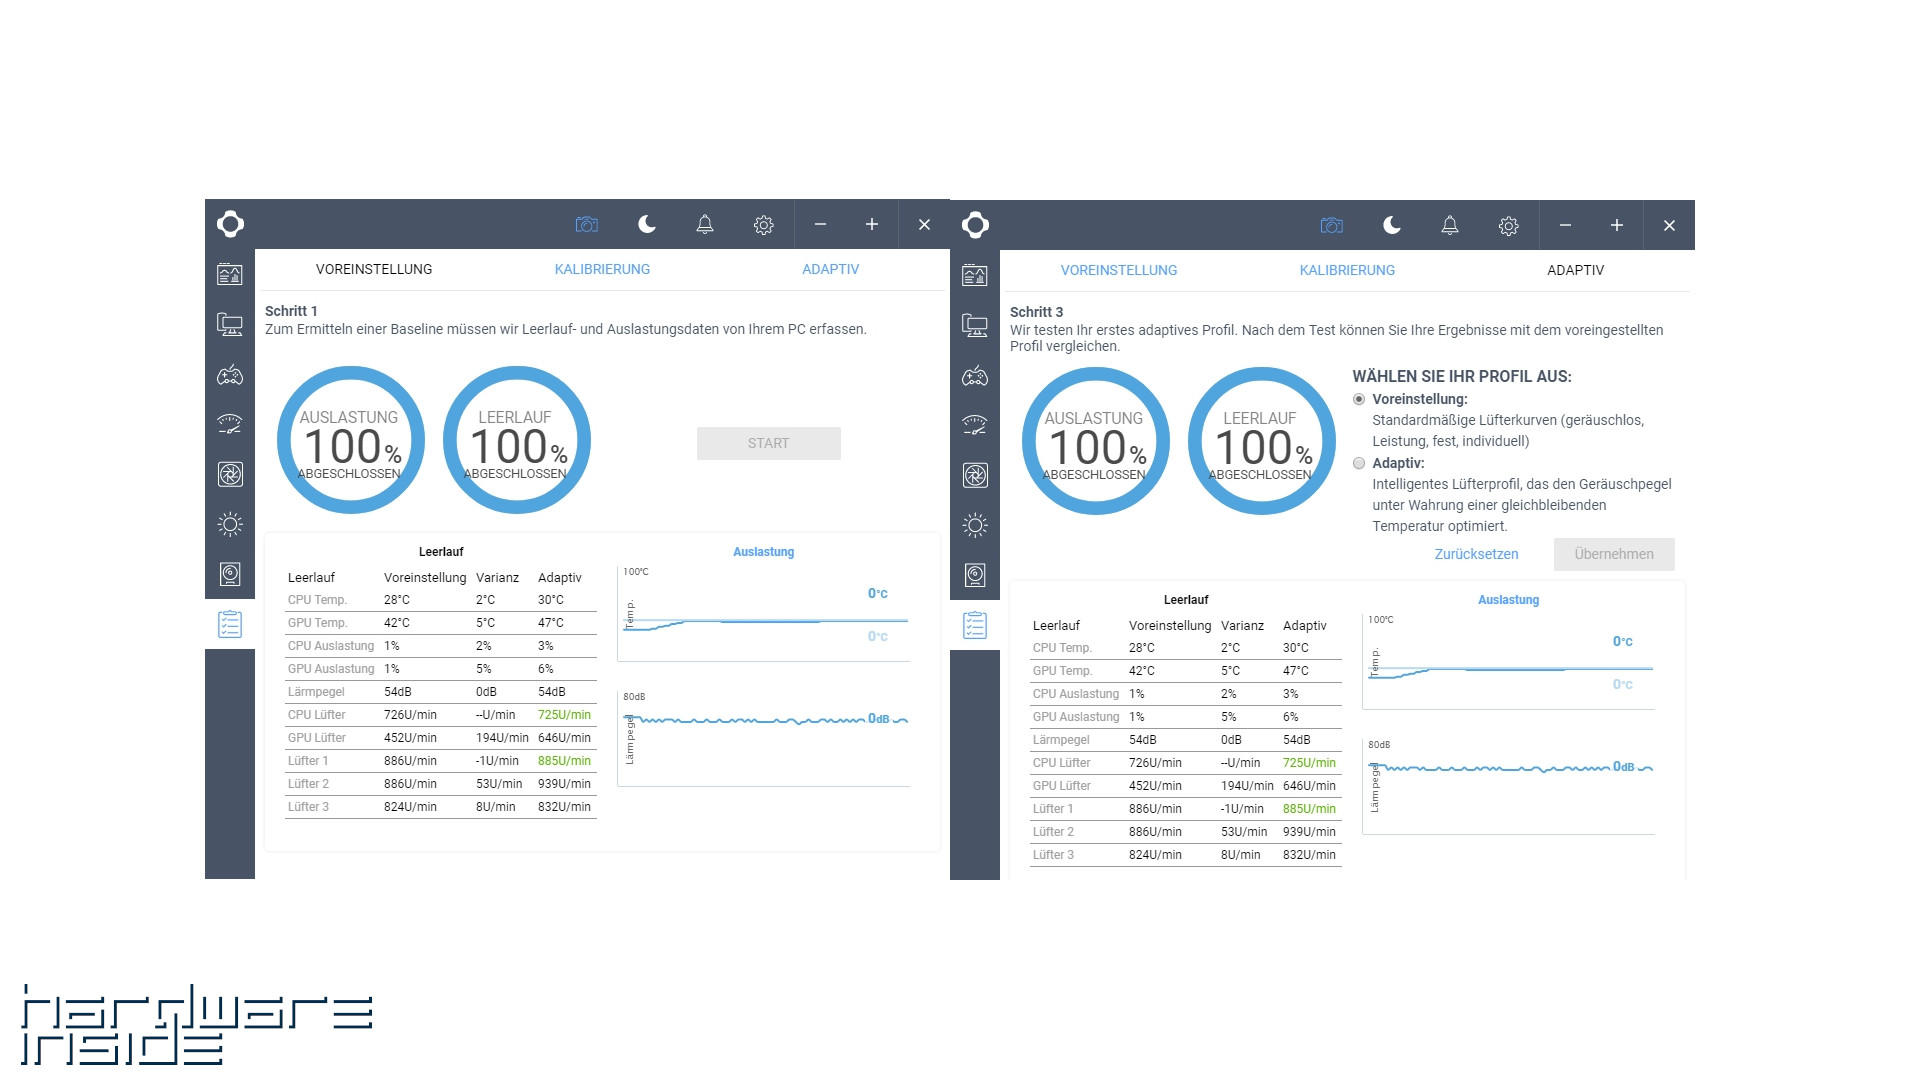The width and height of the screenshot is (1920, 1080).
Task: Click Leerlauf table header in left window
Action: point(441,552)
